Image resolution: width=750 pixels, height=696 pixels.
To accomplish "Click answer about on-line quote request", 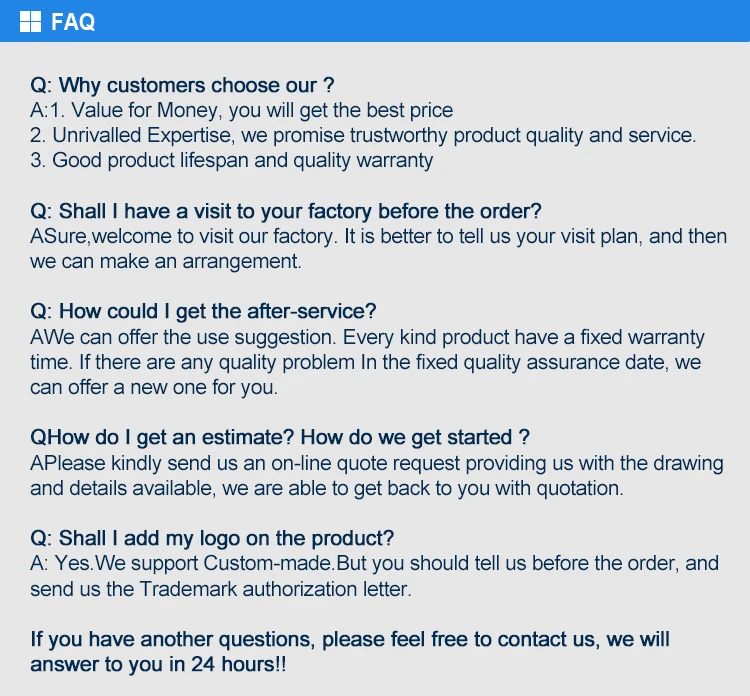I will [x=376, y=463].
